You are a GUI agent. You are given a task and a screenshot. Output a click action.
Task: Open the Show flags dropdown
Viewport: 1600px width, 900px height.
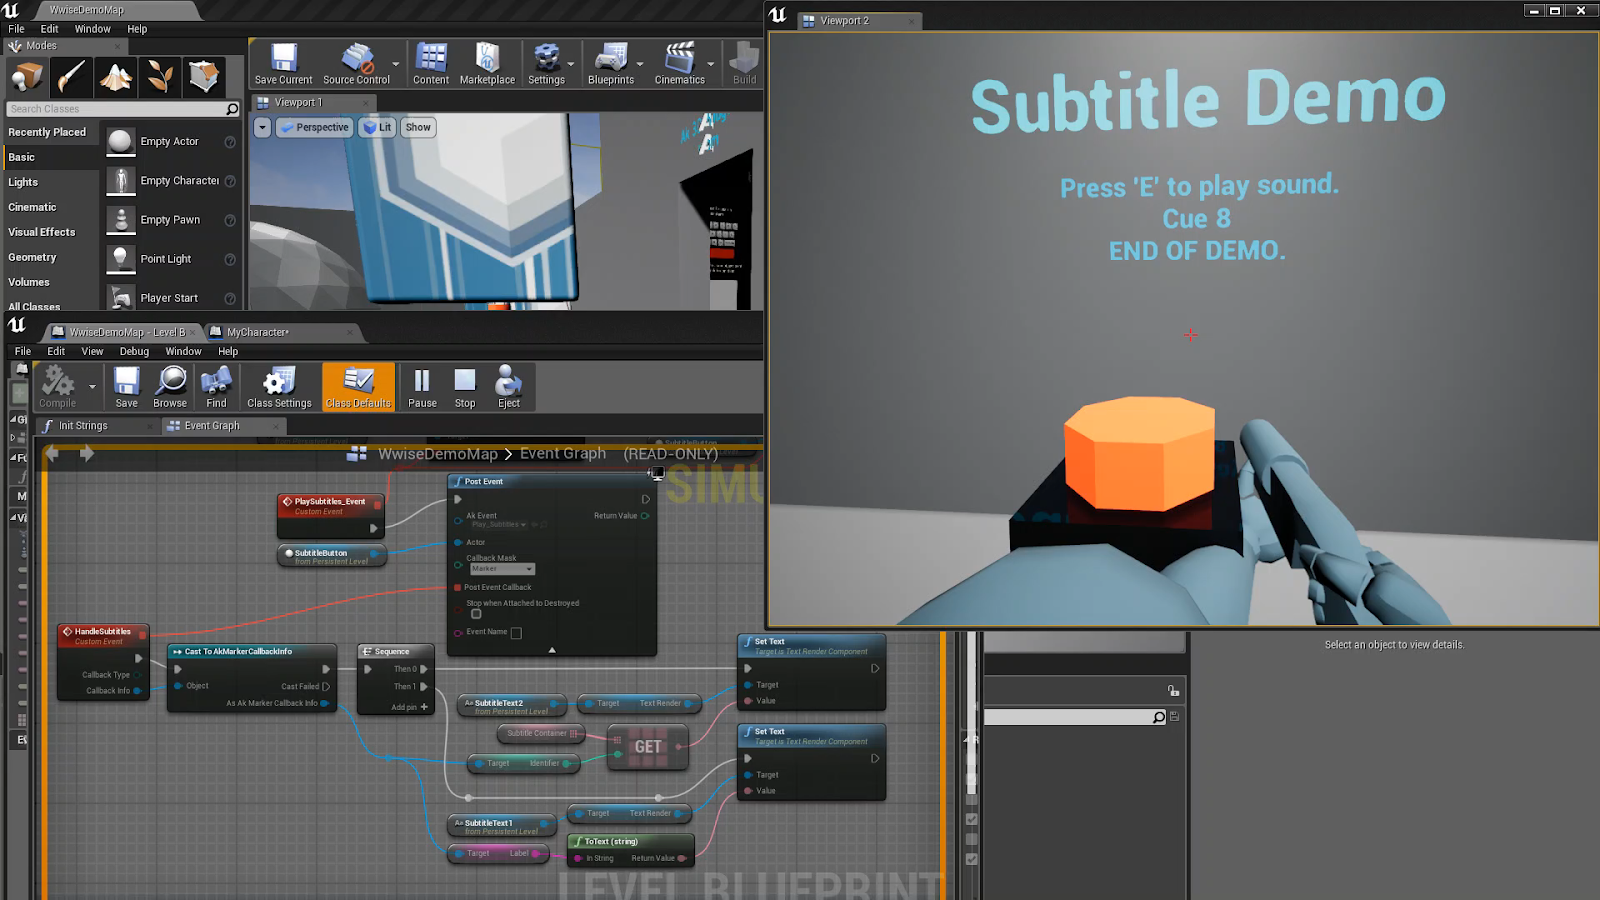click(x=418, y=128)
